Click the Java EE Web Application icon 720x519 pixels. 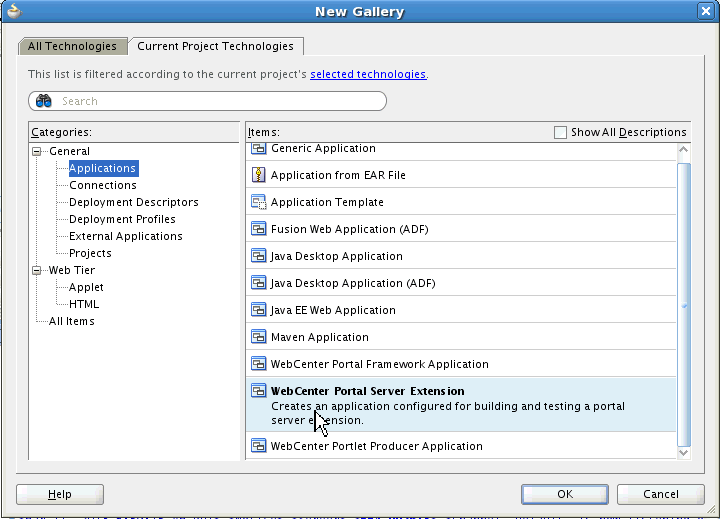click(259, 310)
